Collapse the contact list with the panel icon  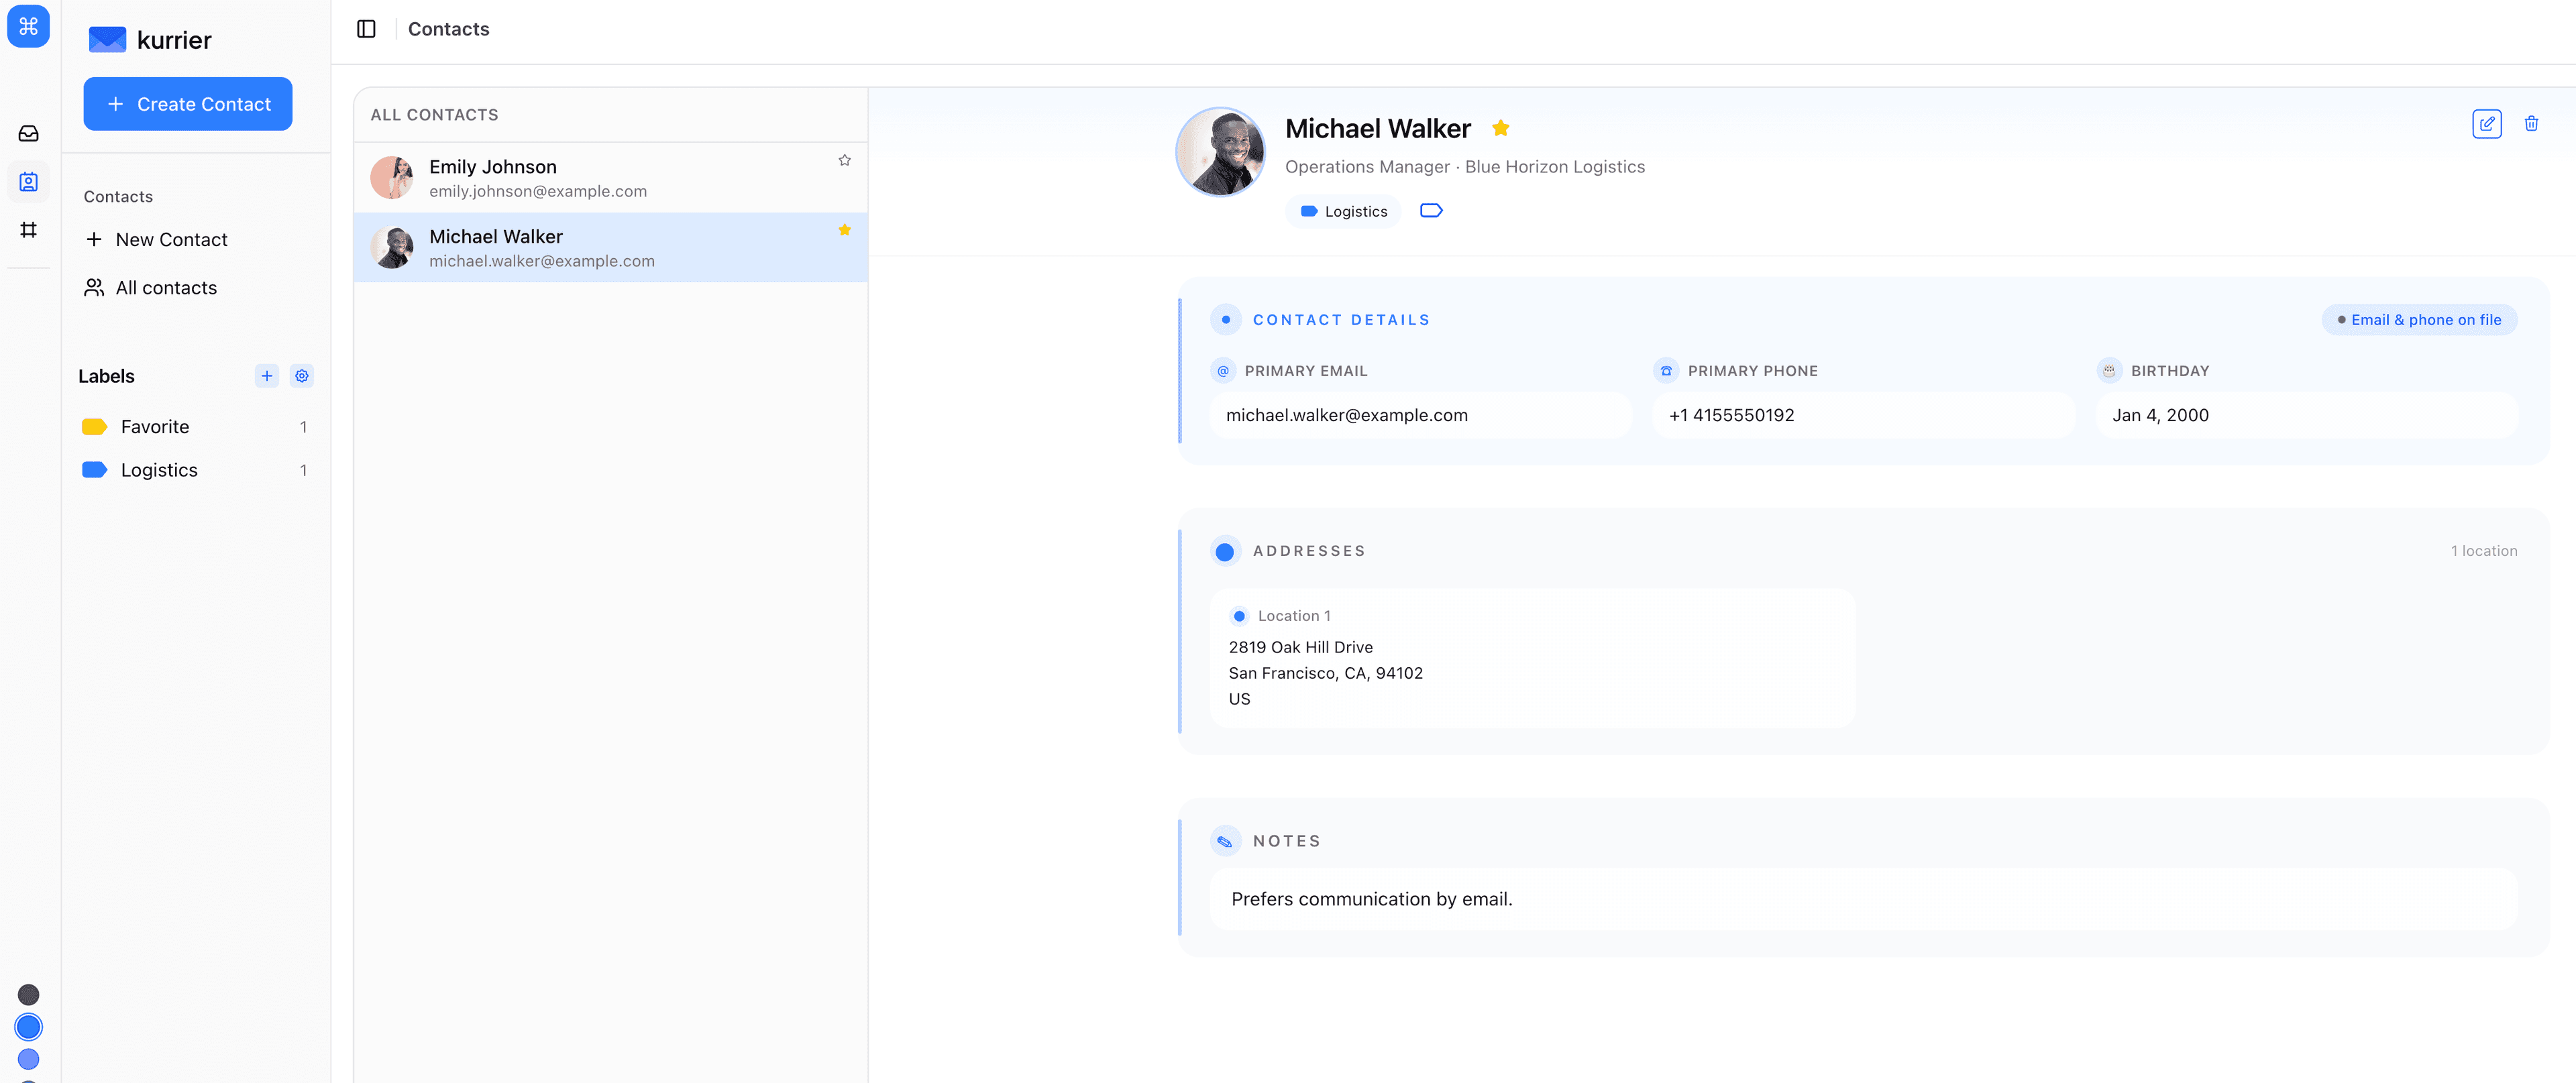(366, 28)
